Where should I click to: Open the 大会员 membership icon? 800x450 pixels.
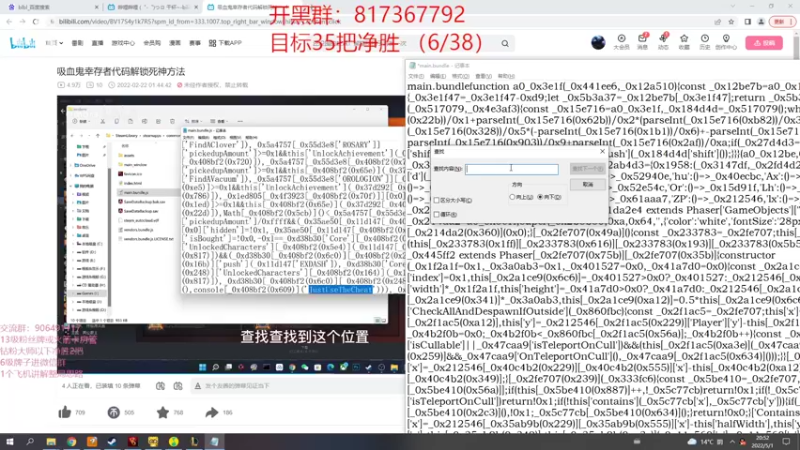(x=621, y=42)
